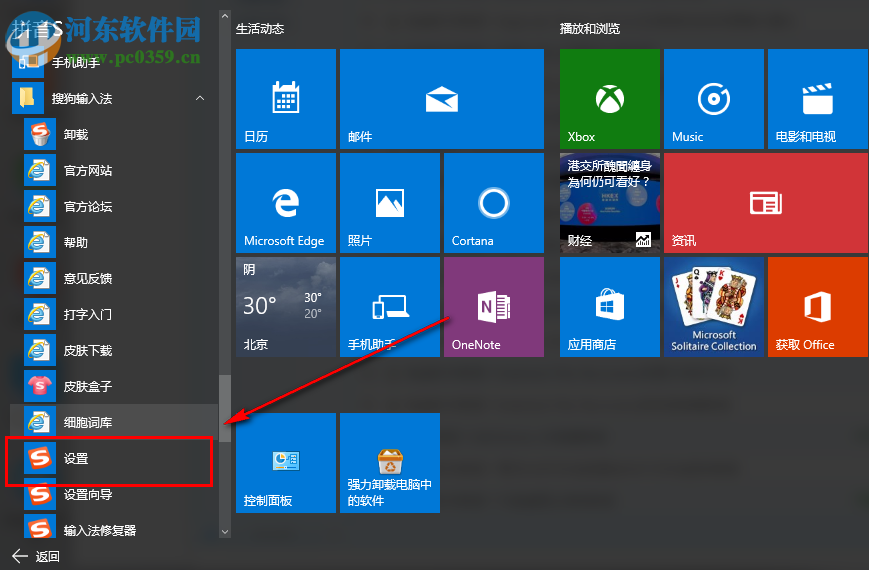This screenshot has width=869, height=570.
Task: Open 意见反馈 entry
Action: (114, 278)
